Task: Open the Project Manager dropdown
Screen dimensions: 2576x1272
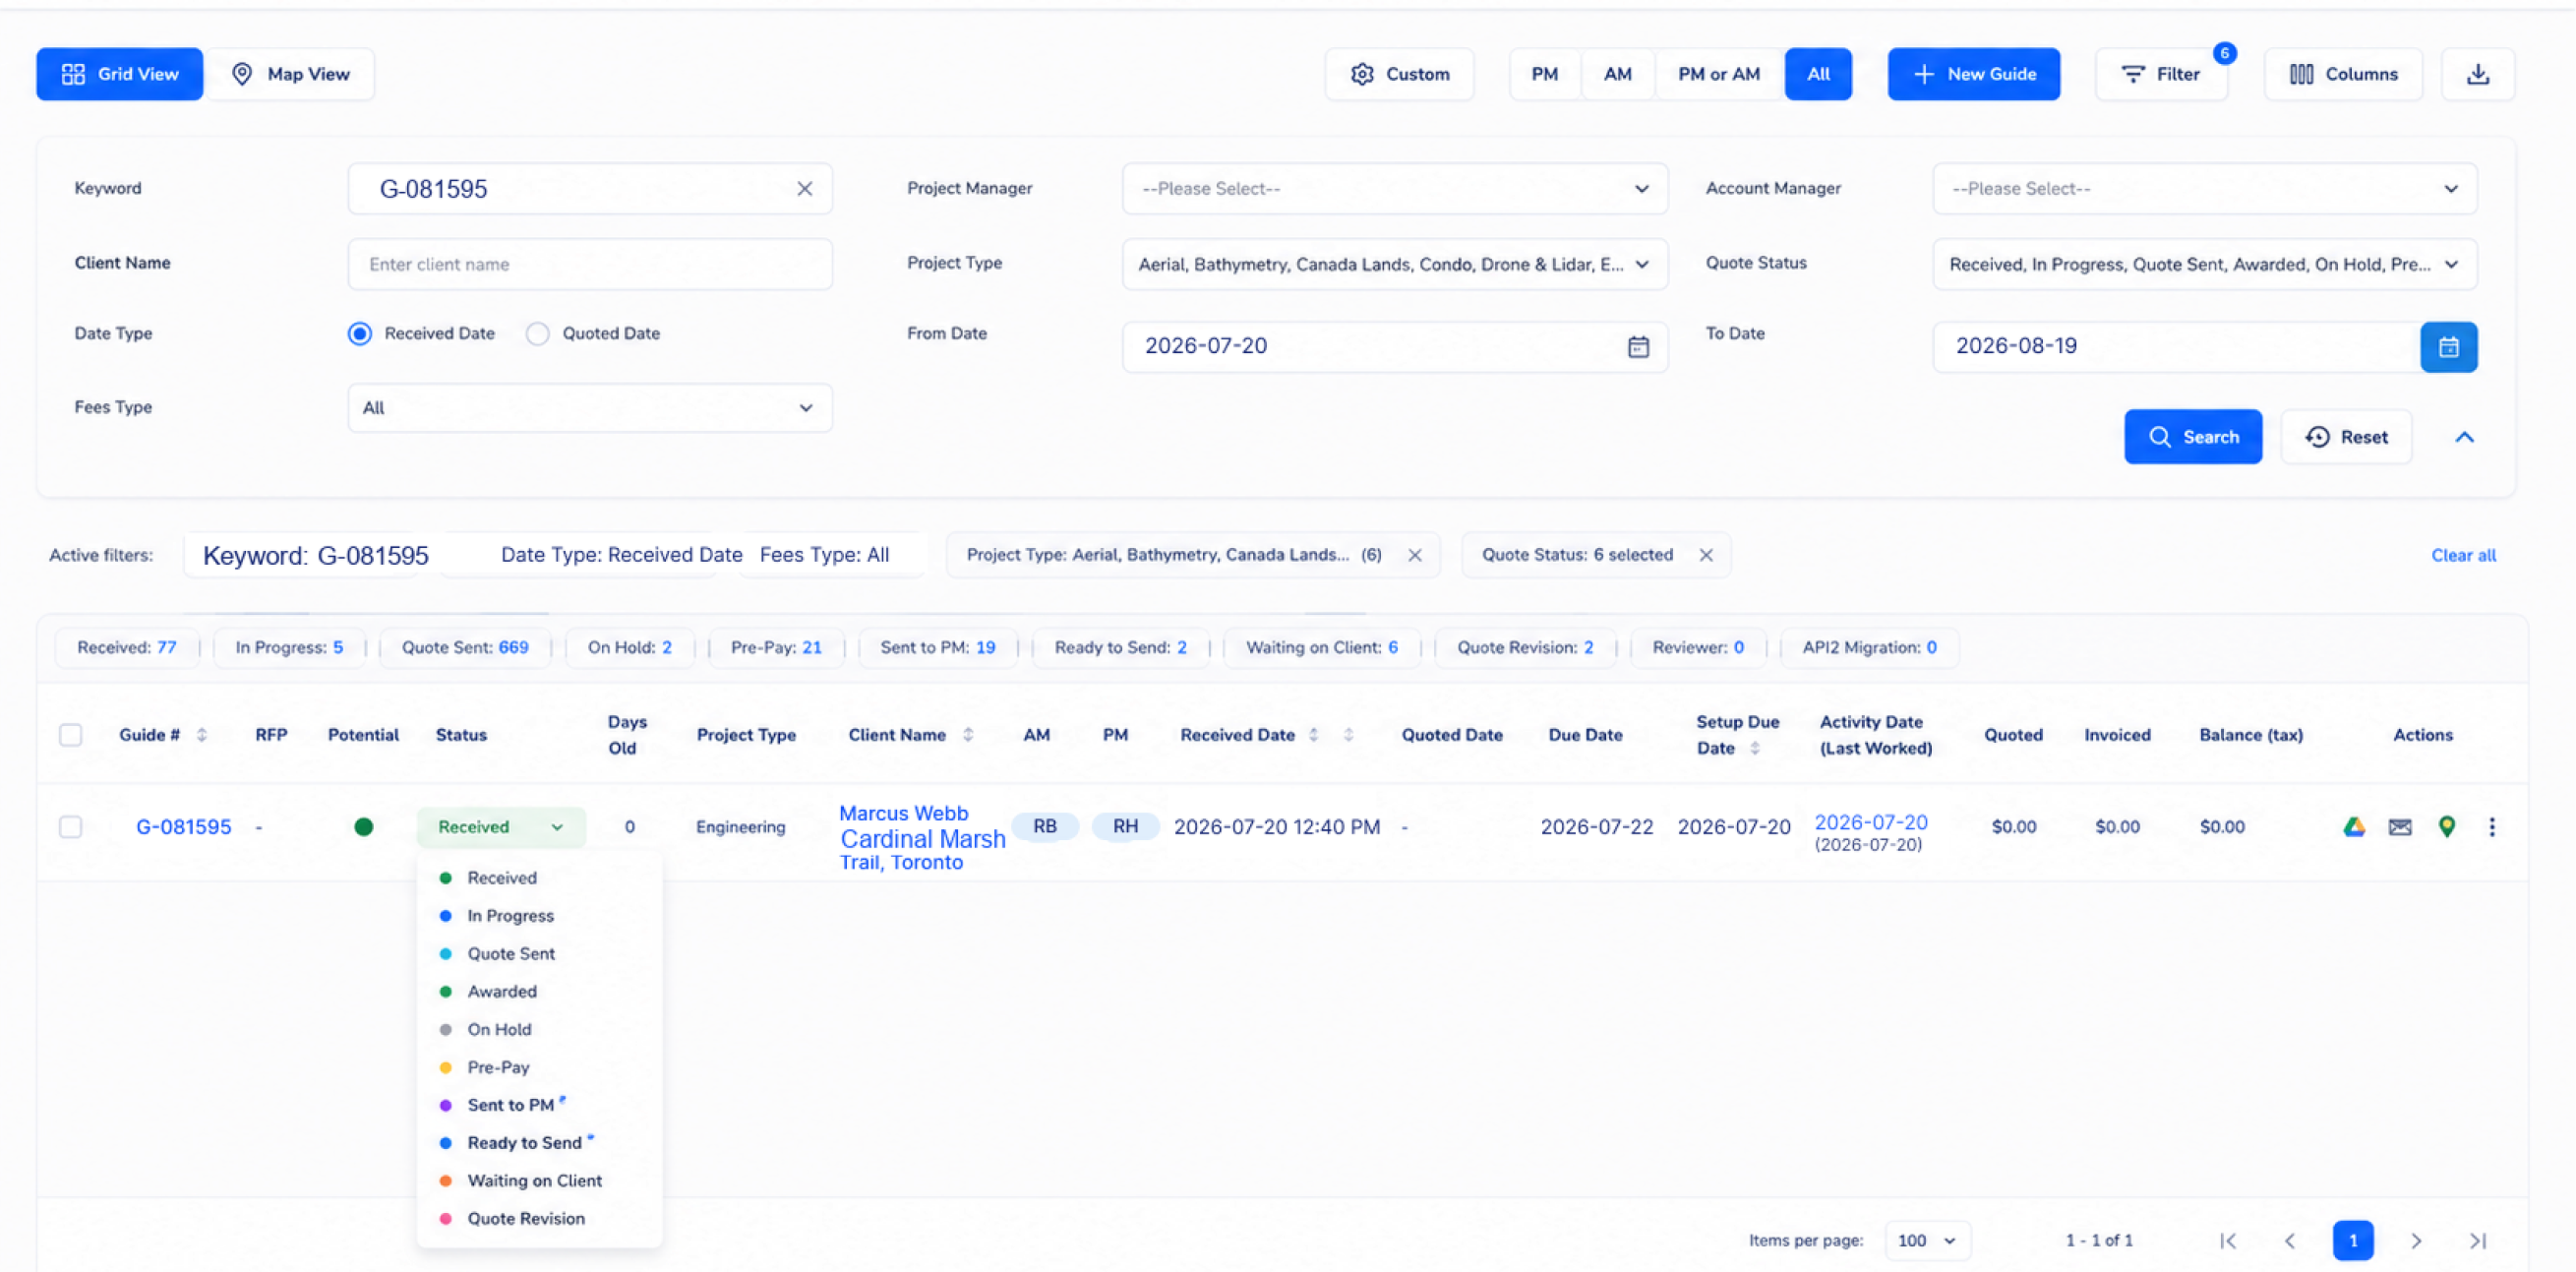Action: click(1394, 189)
